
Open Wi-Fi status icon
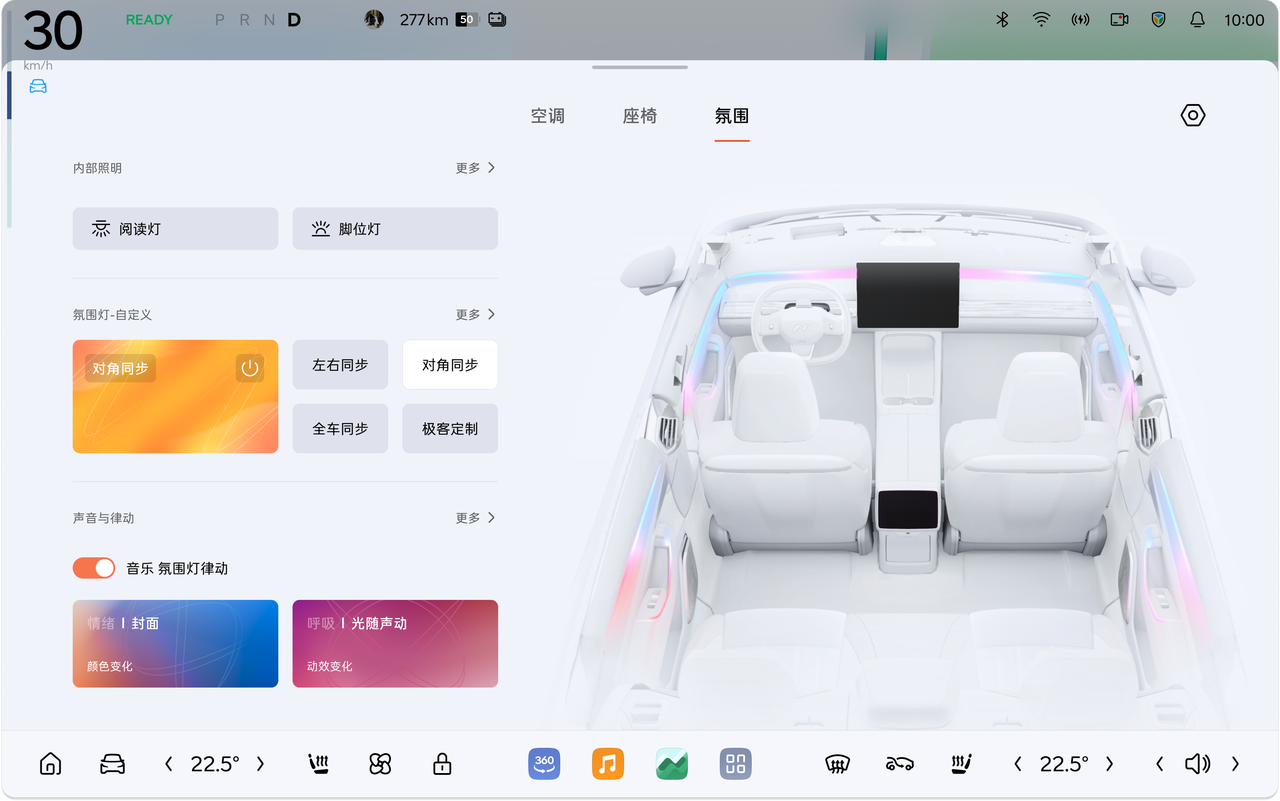click(x=1041, y=19)
